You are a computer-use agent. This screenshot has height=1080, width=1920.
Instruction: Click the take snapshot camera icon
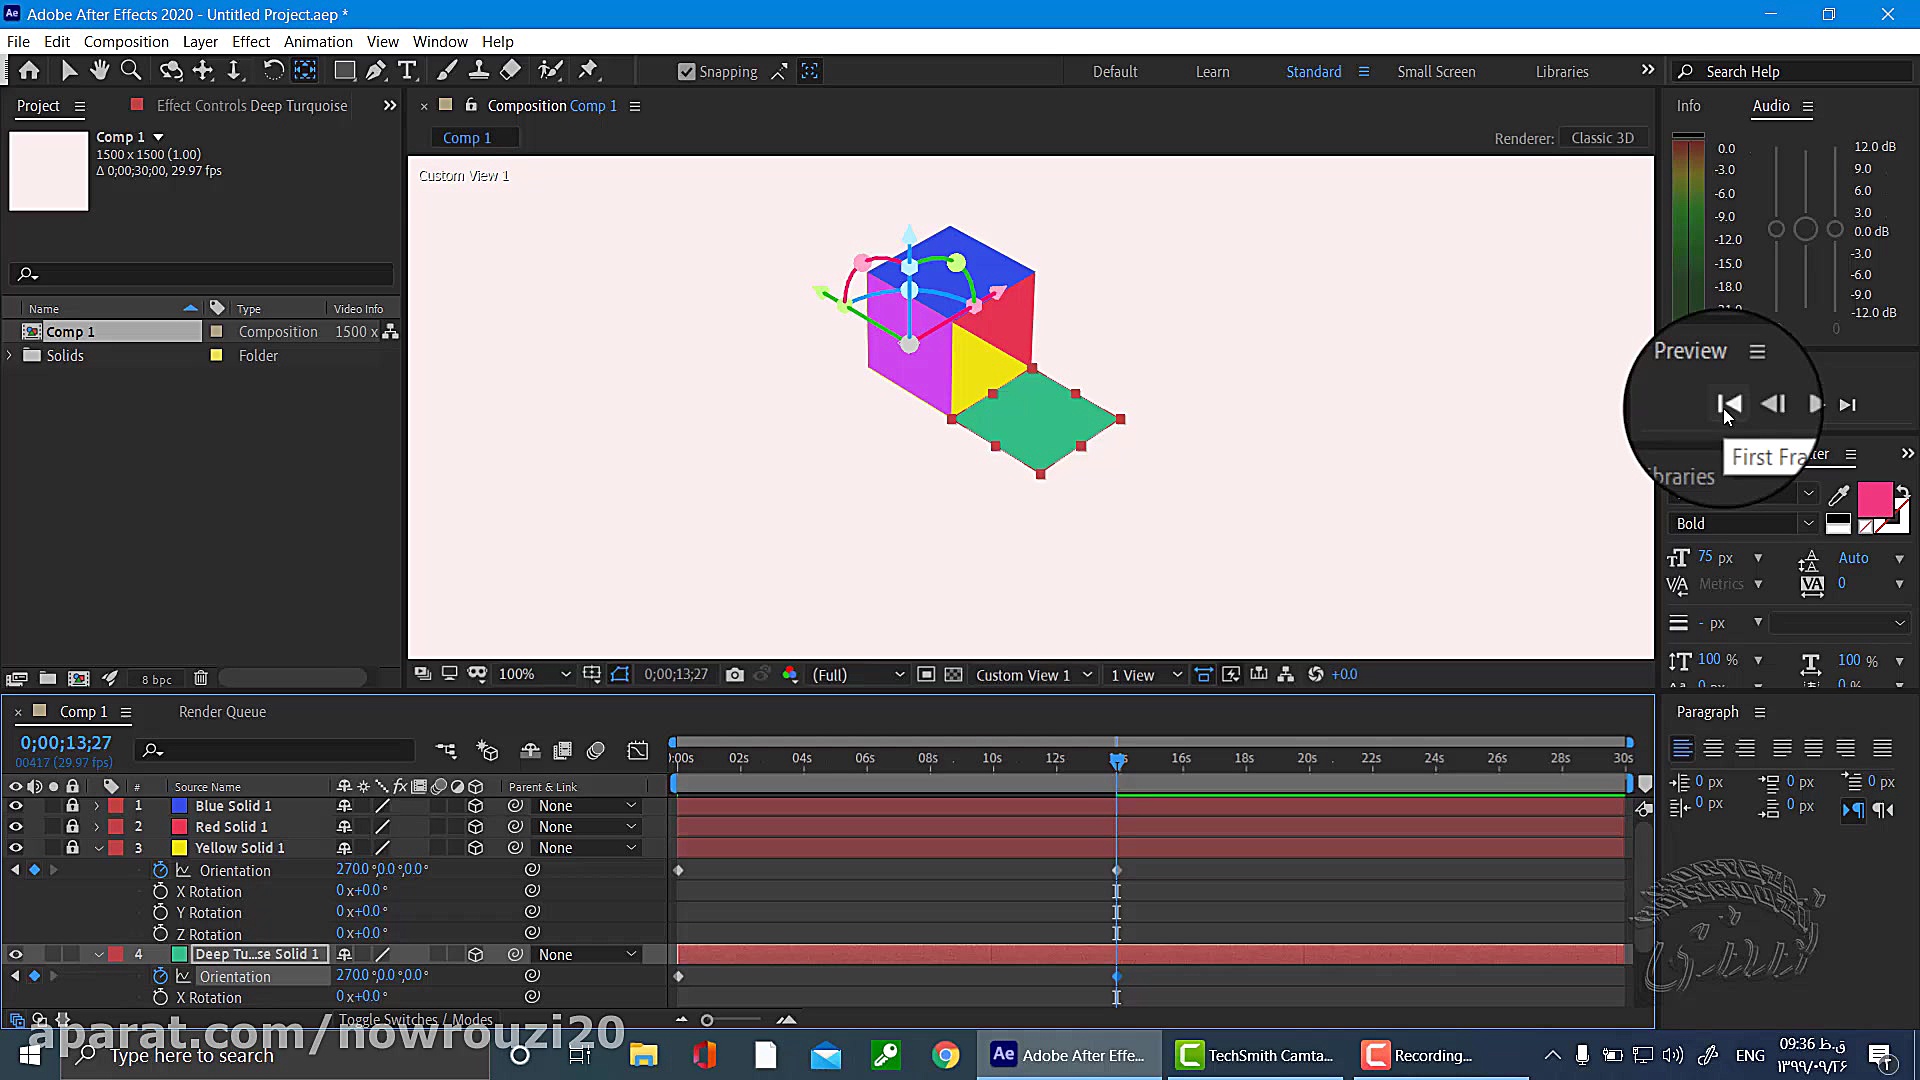click(x=735, y=675)
